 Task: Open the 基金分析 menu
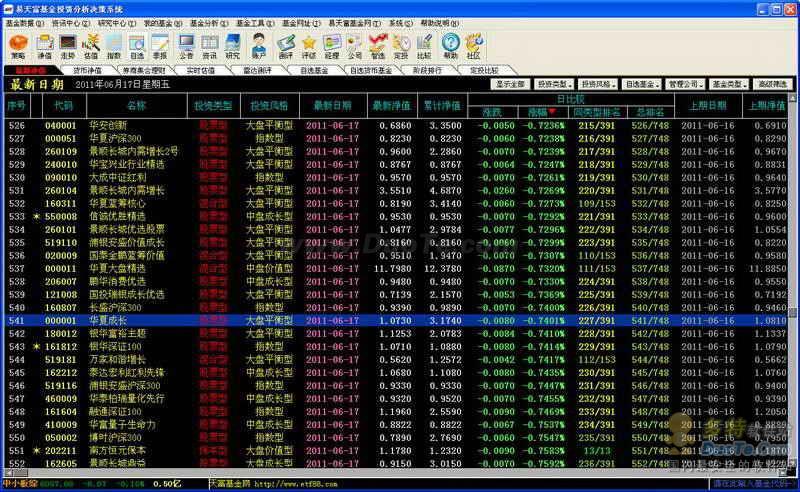click(209, 23)
